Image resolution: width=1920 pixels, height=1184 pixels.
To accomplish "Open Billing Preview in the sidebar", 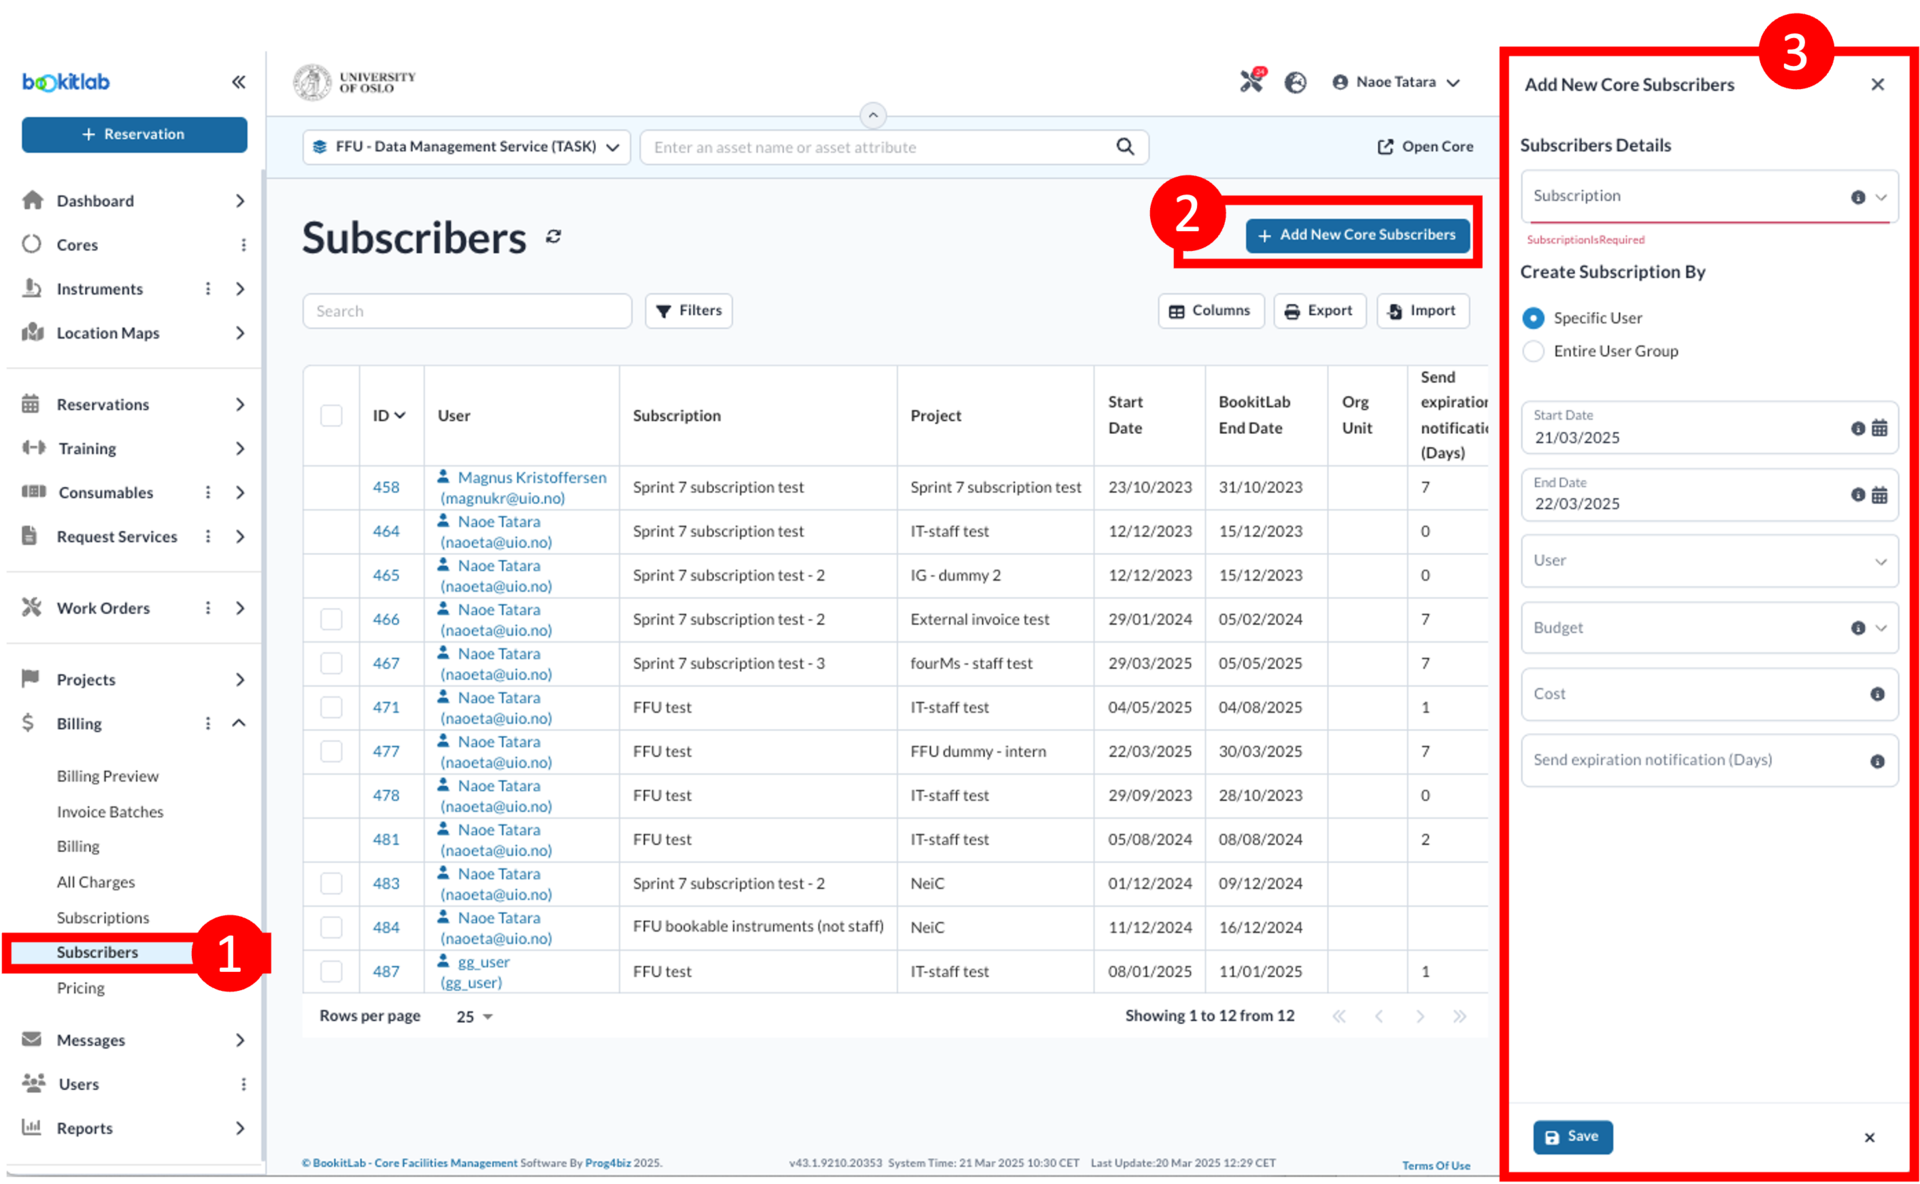I will (107, 776).
